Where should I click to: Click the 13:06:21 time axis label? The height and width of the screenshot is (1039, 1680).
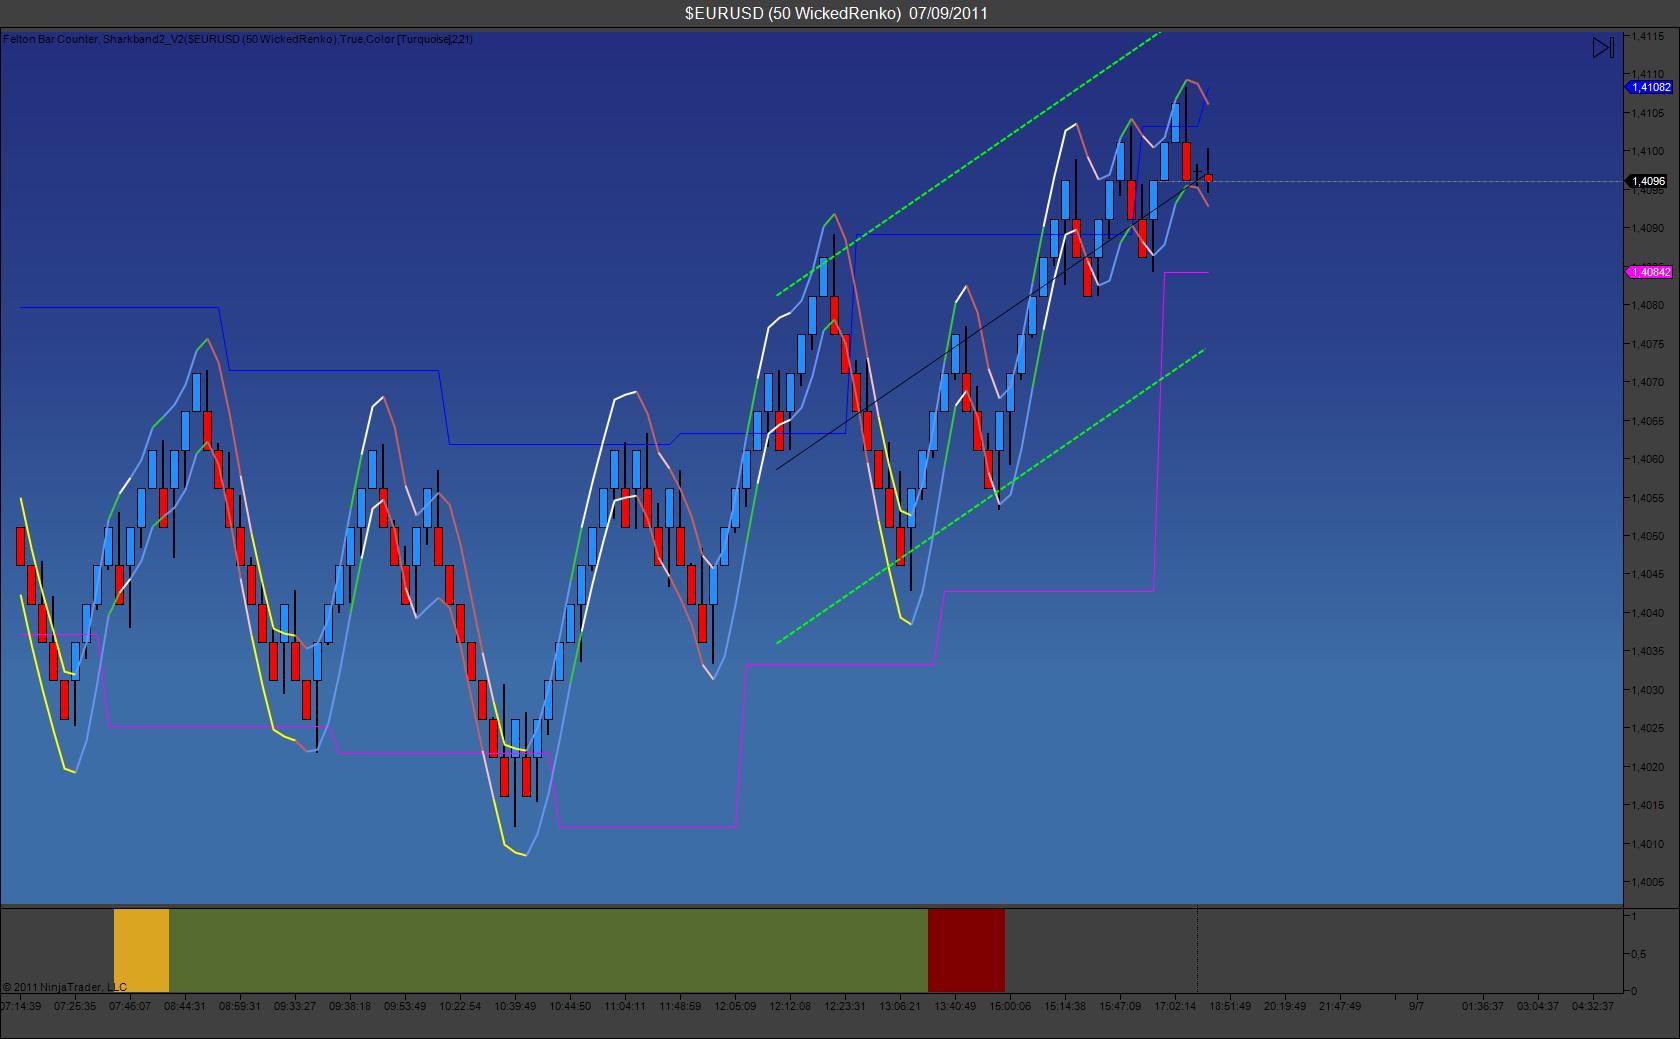[x=900, y=1006]
